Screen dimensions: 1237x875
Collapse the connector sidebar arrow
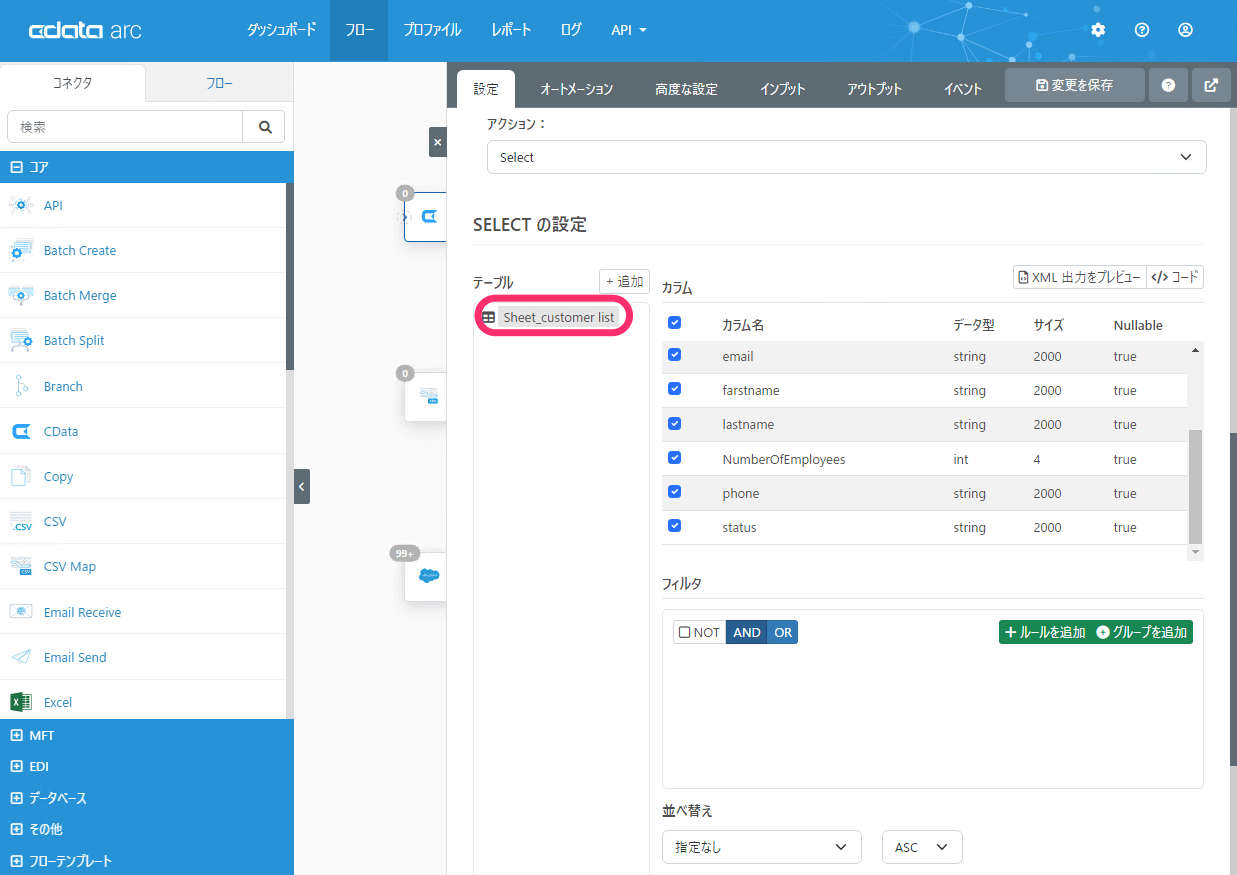pos(302,486)
